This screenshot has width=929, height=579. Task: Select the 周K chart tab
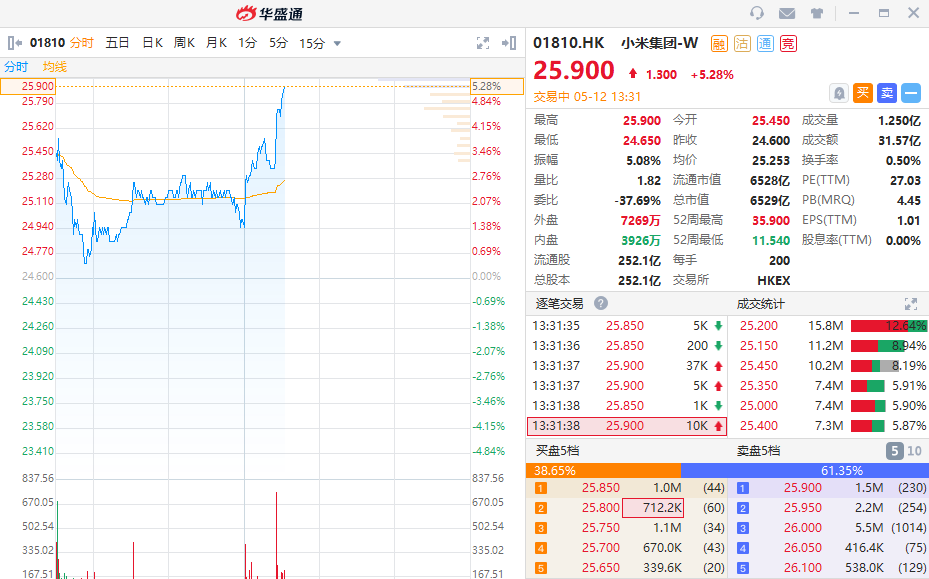[x=184, y=43]
